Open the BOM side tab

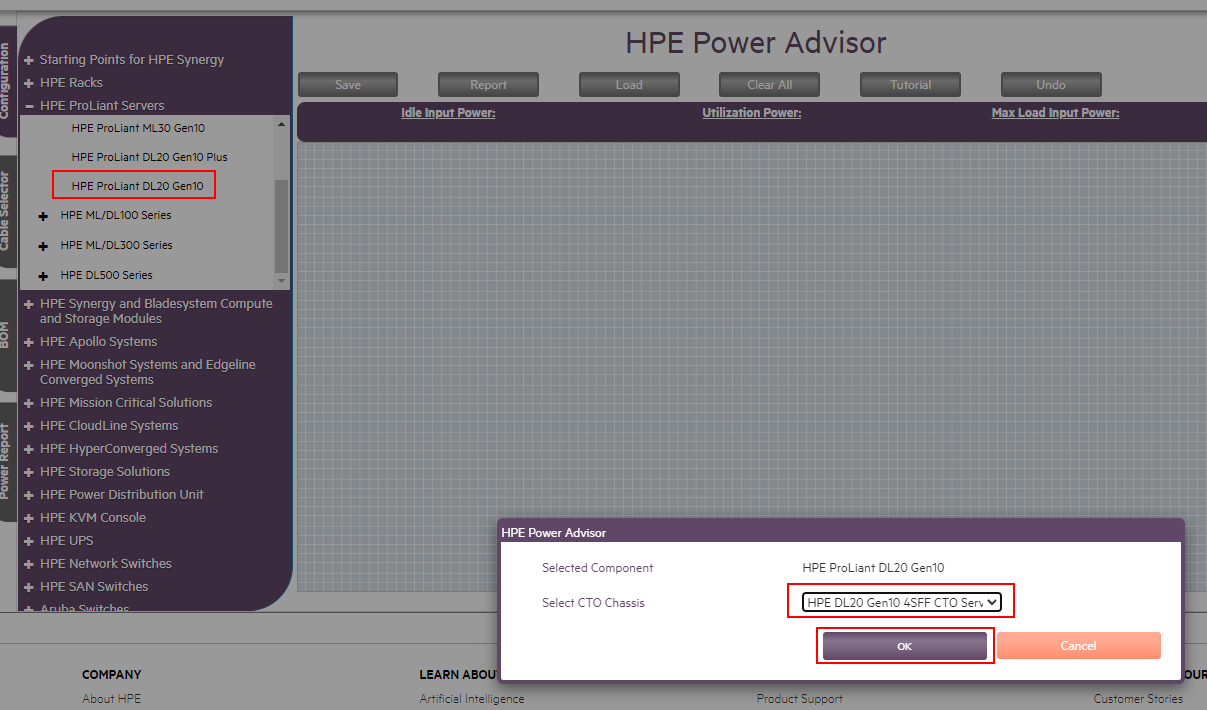tap(7, 335)
